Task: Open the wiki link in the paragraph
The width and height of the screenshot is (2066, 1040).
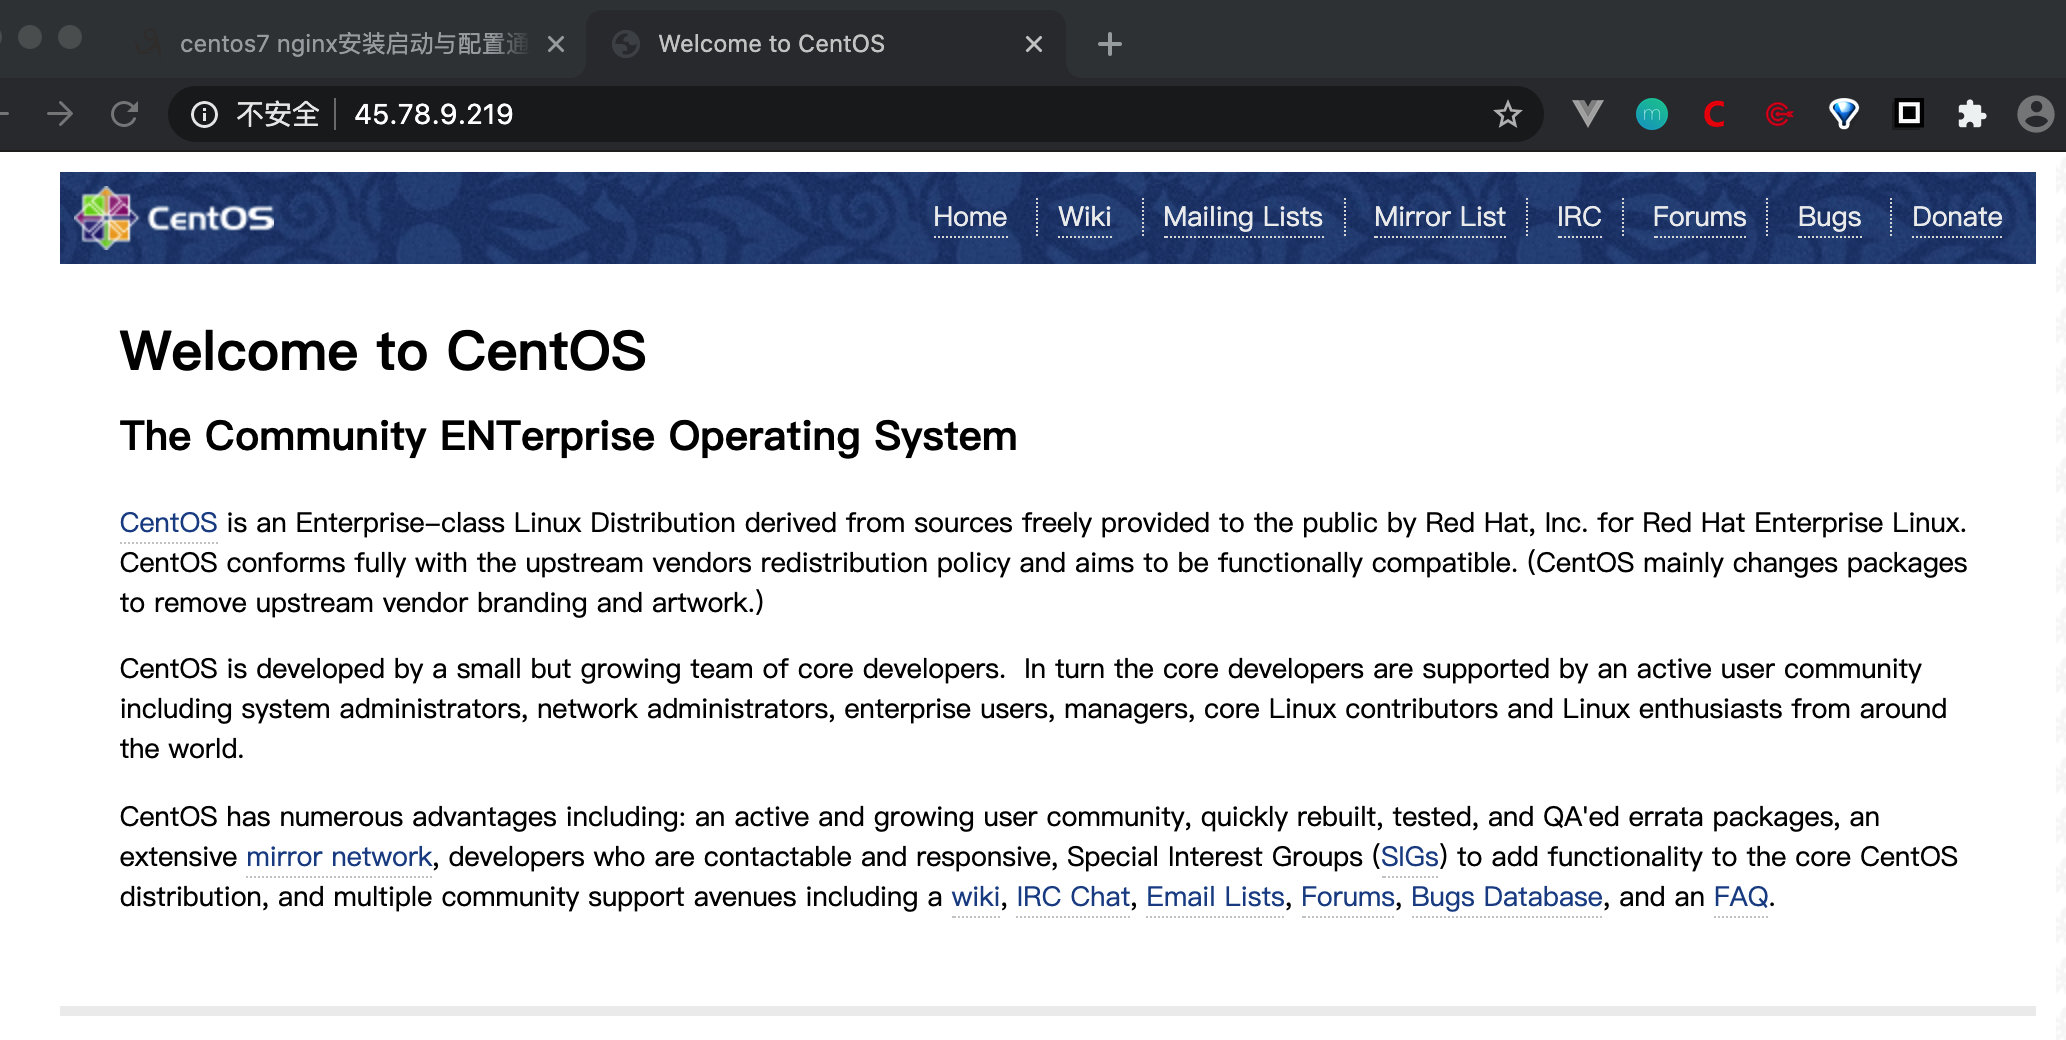Action: click(x=975, y=897)
